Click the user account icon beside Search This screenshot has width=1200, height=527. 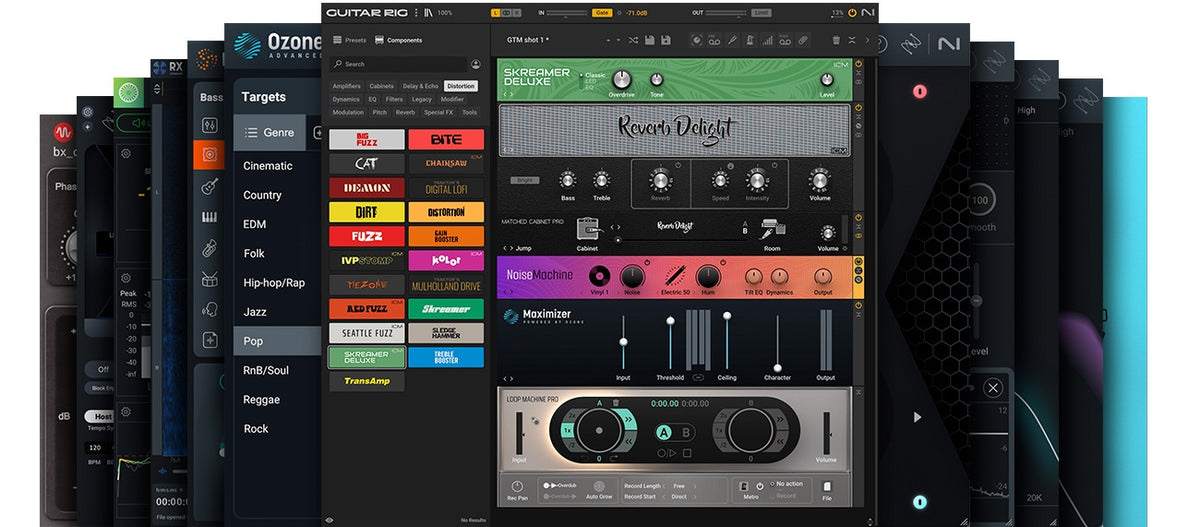(x=475, y=64)
